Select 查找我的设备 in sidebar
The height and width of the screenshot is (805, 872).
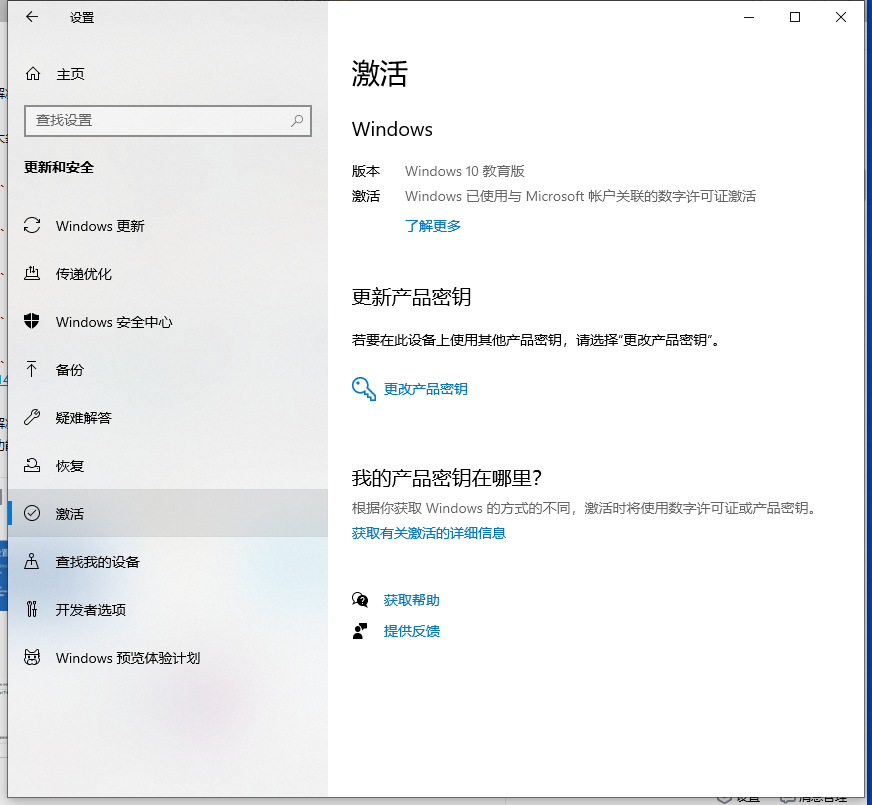(98, 562)
